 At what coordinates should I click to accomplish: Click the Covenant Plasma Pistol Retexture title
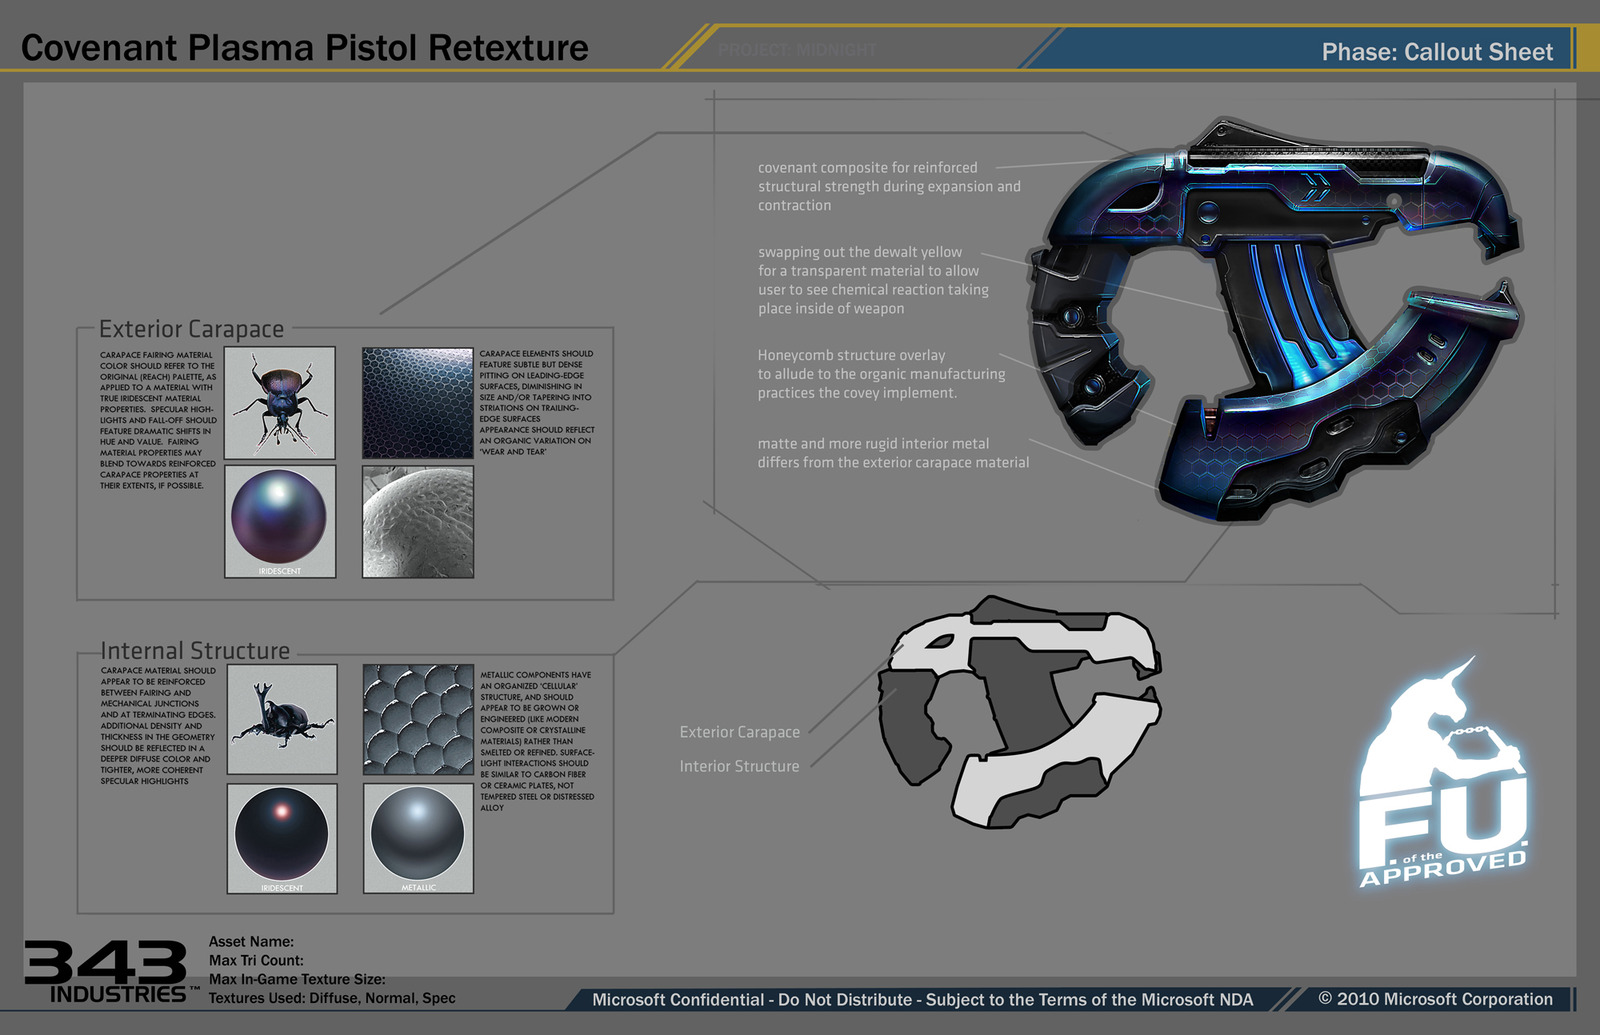pyautogui.click(x=305, y=47)
